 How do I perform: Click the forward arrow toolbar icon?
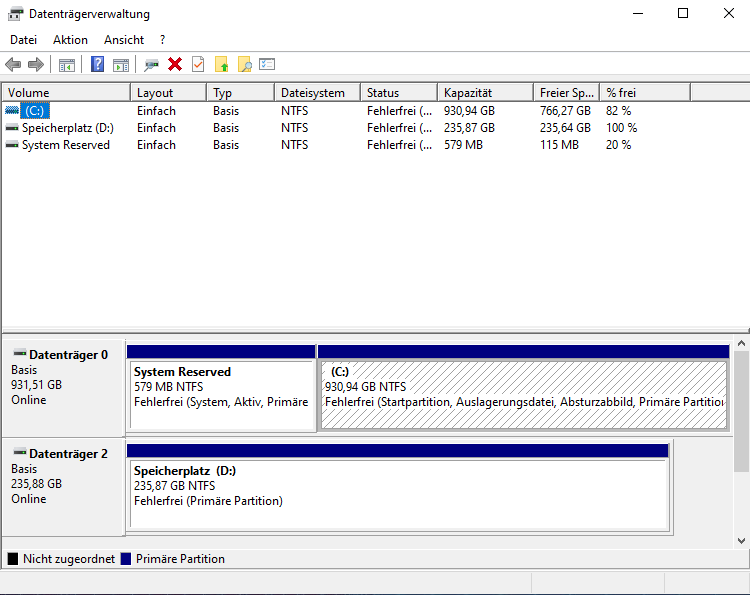click(x=36, y=65)
